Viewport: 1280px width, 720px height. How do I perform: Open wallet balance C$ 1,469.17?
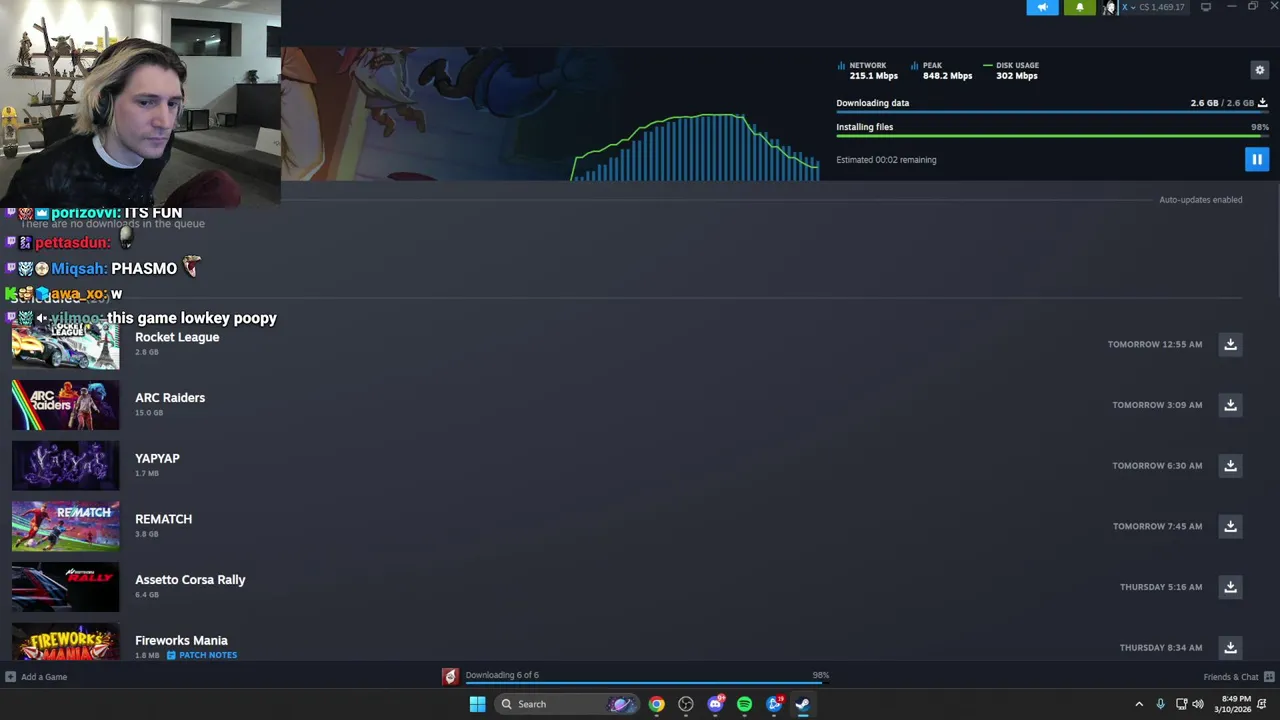(x=1162, y=7)
